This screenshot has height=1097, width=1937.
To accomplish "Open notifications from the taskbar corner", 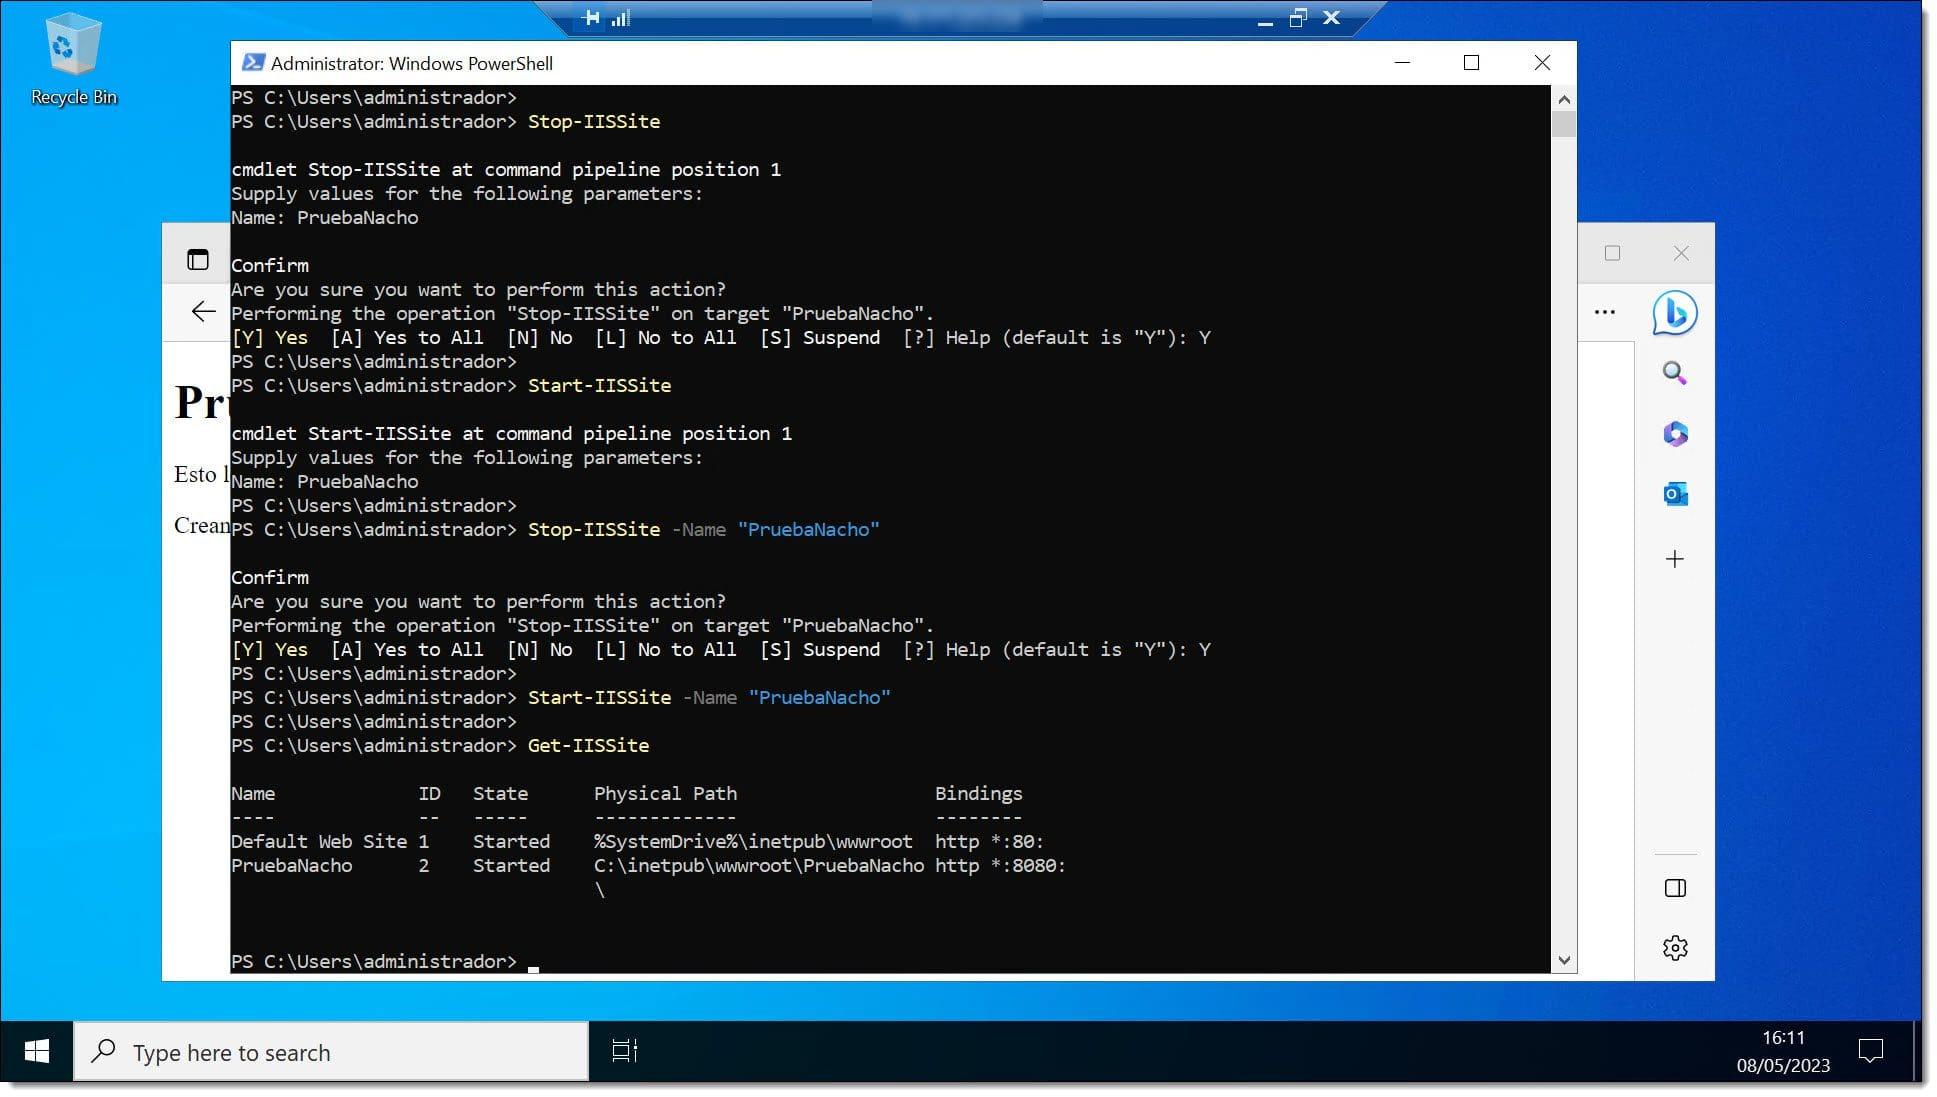I will (1871, 1051).
